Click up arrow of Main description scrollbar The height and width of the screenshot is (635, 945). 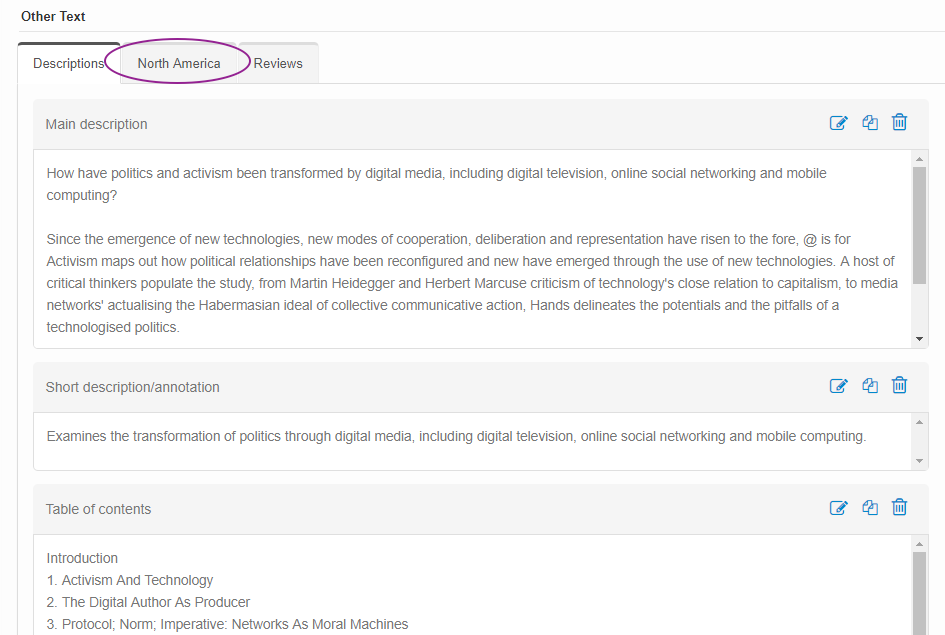click(x=919, y=159)
